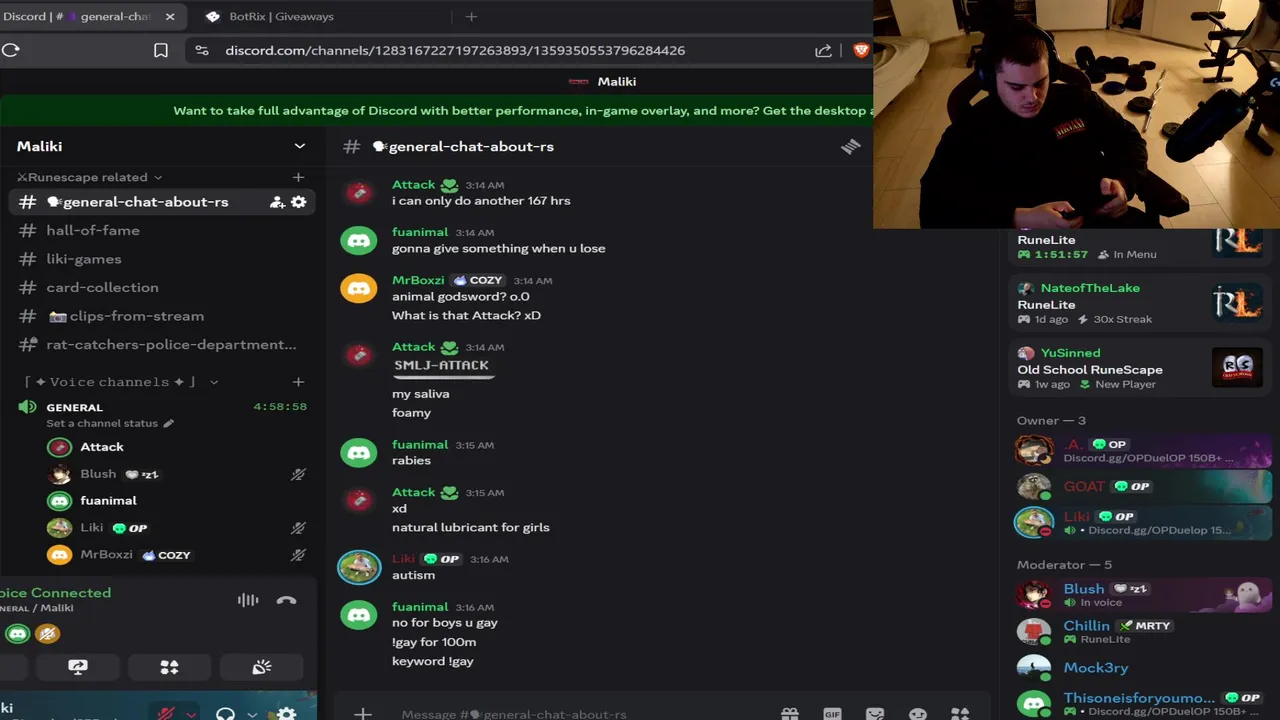Open the hall-of-fame channel
The image size is (1280, 720).
coord(93,230)
